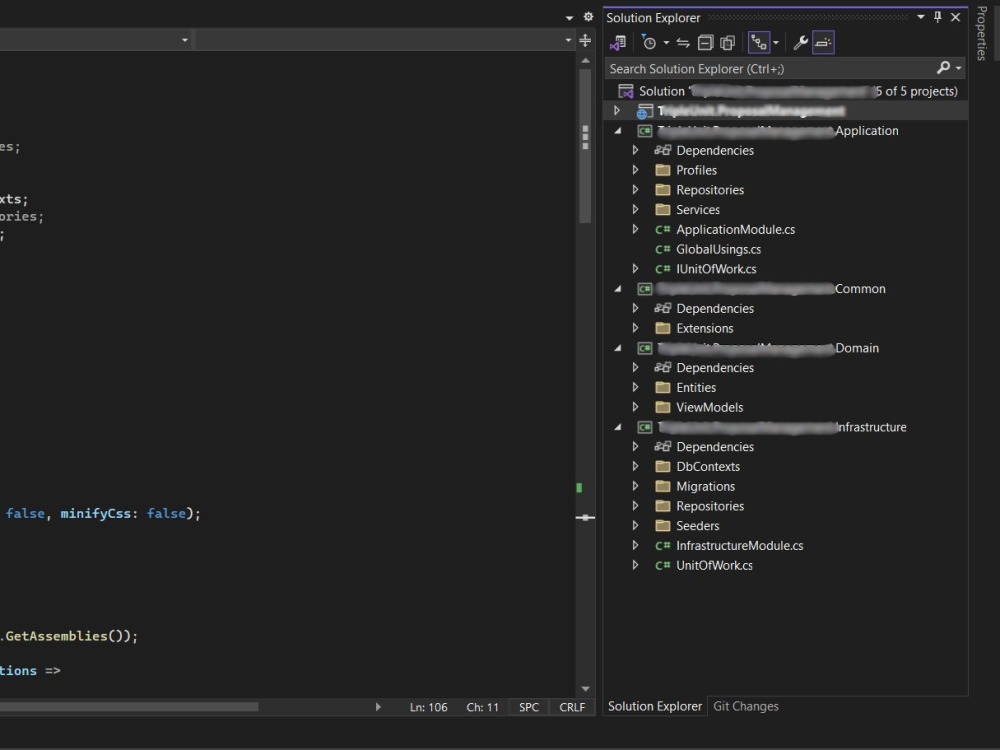Expand the Migrations folder
The width and height of the screenshot is (1000, 750).
tap(634, 486)
